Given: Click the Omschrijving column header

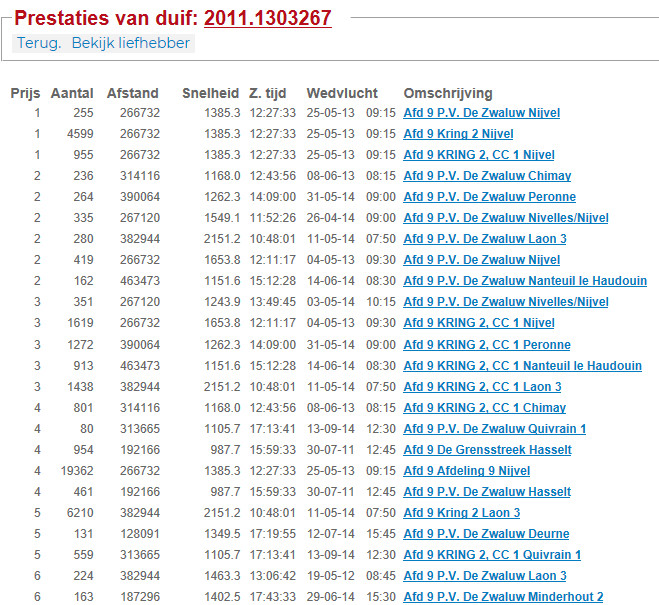Looking at the screenshot, I should [x=448, y=93].
